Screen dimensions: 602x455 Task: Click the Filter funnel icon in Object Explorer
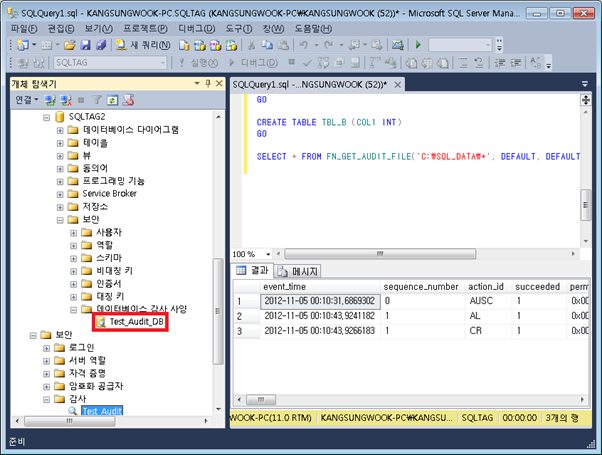click(97, 100)
